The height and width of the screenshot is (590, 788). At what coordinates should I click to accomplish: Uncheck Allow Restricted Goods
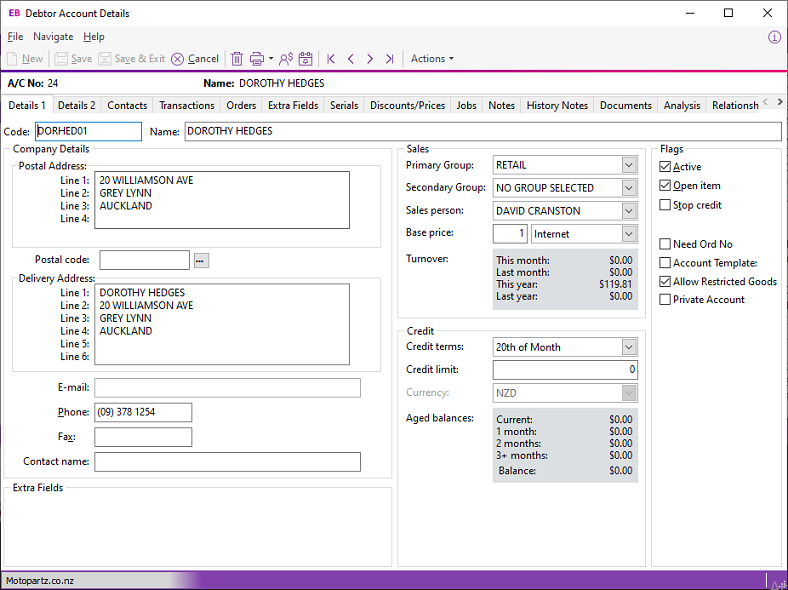pyautogui.click(x=666, y=282)
